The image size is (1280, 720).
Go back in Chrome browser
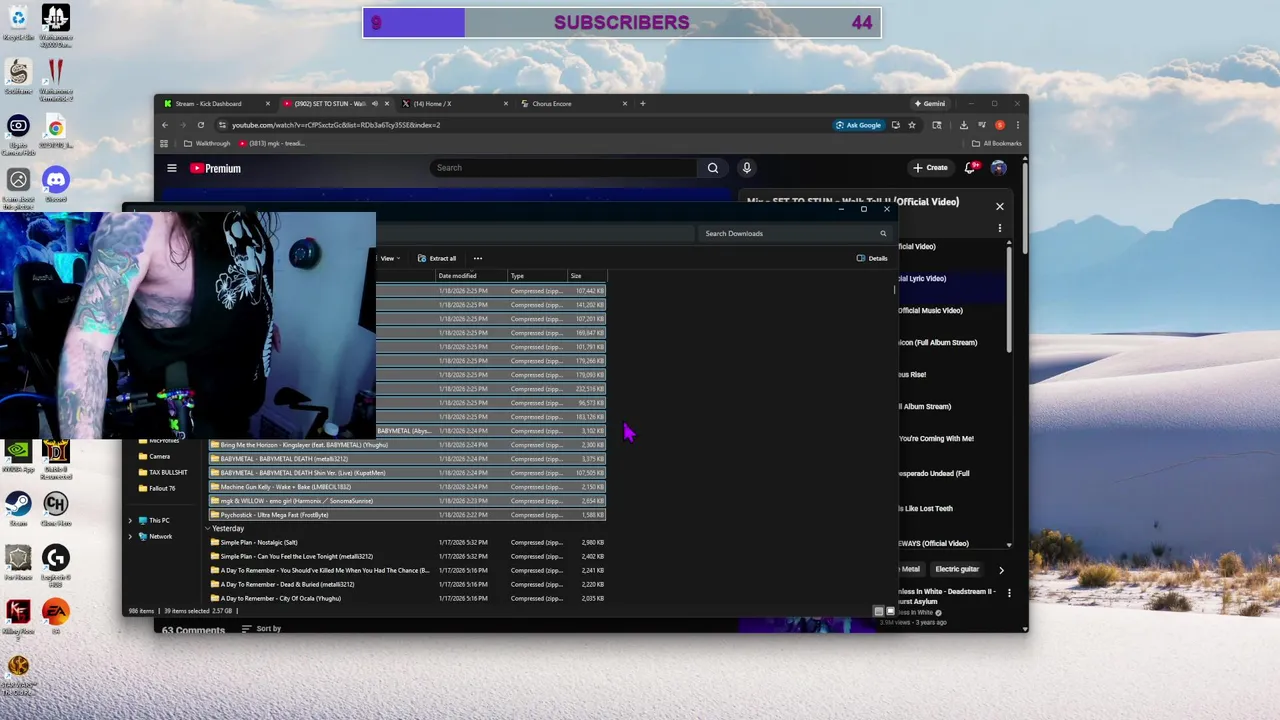click(x=165, y=125)
